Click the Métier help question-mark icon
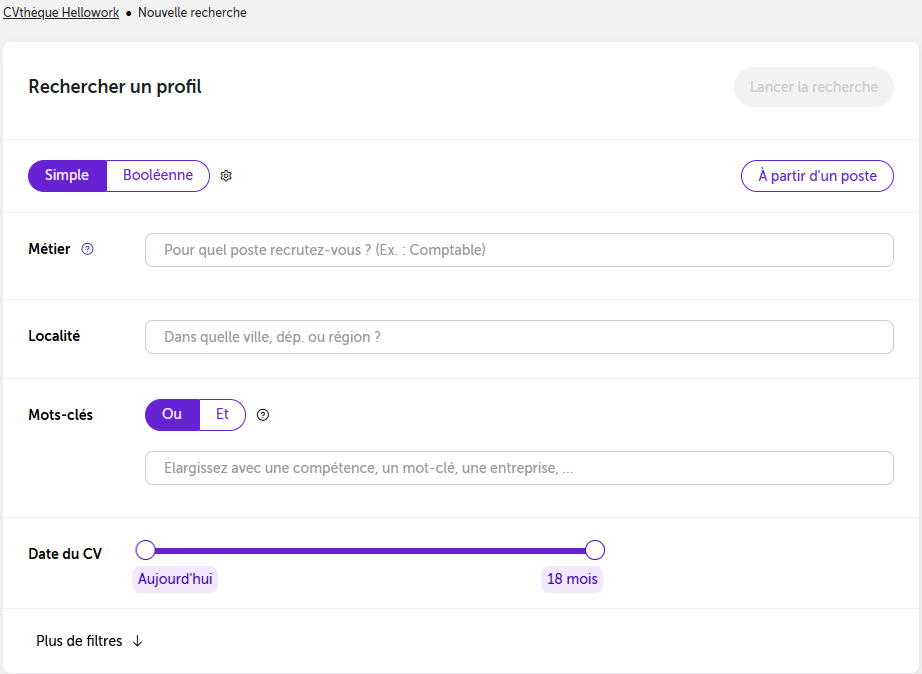The height and width of the screenshot is (674, 922). point(87,249)
